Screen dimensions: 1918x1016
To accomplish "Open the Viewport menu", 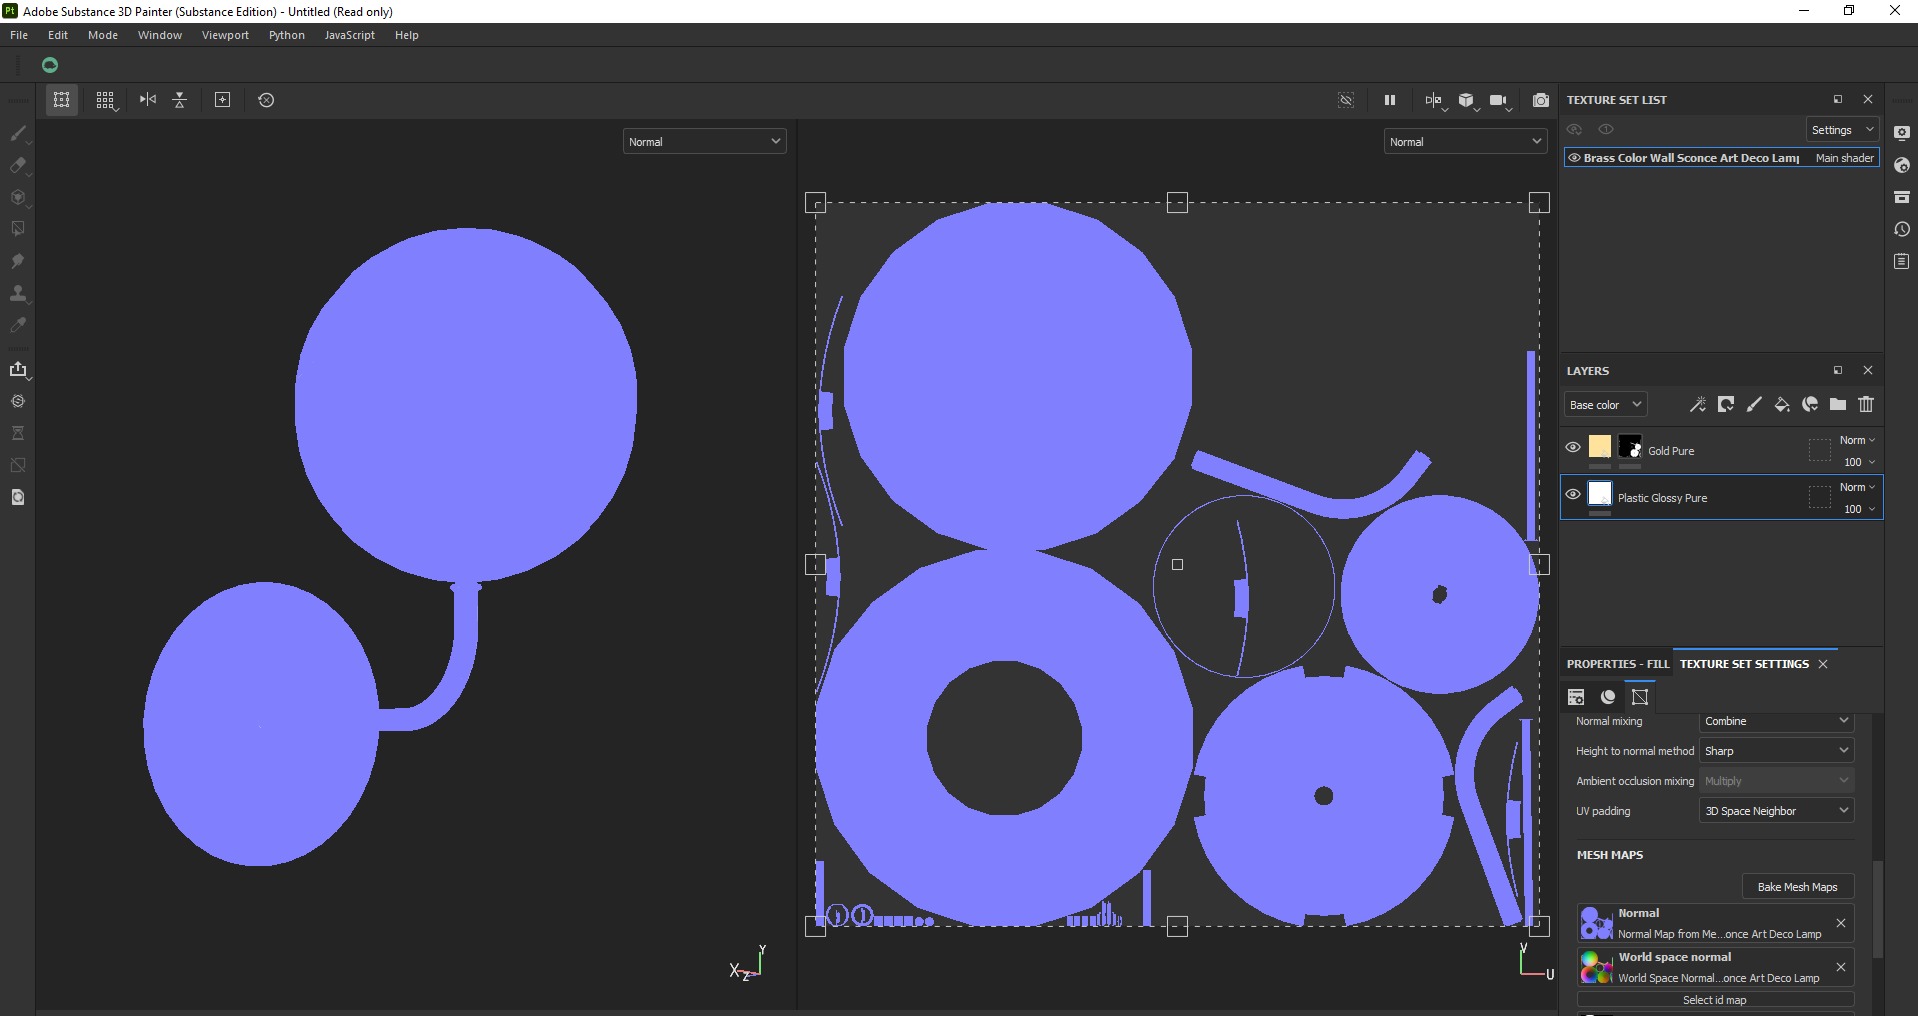I will click(225, 35).
